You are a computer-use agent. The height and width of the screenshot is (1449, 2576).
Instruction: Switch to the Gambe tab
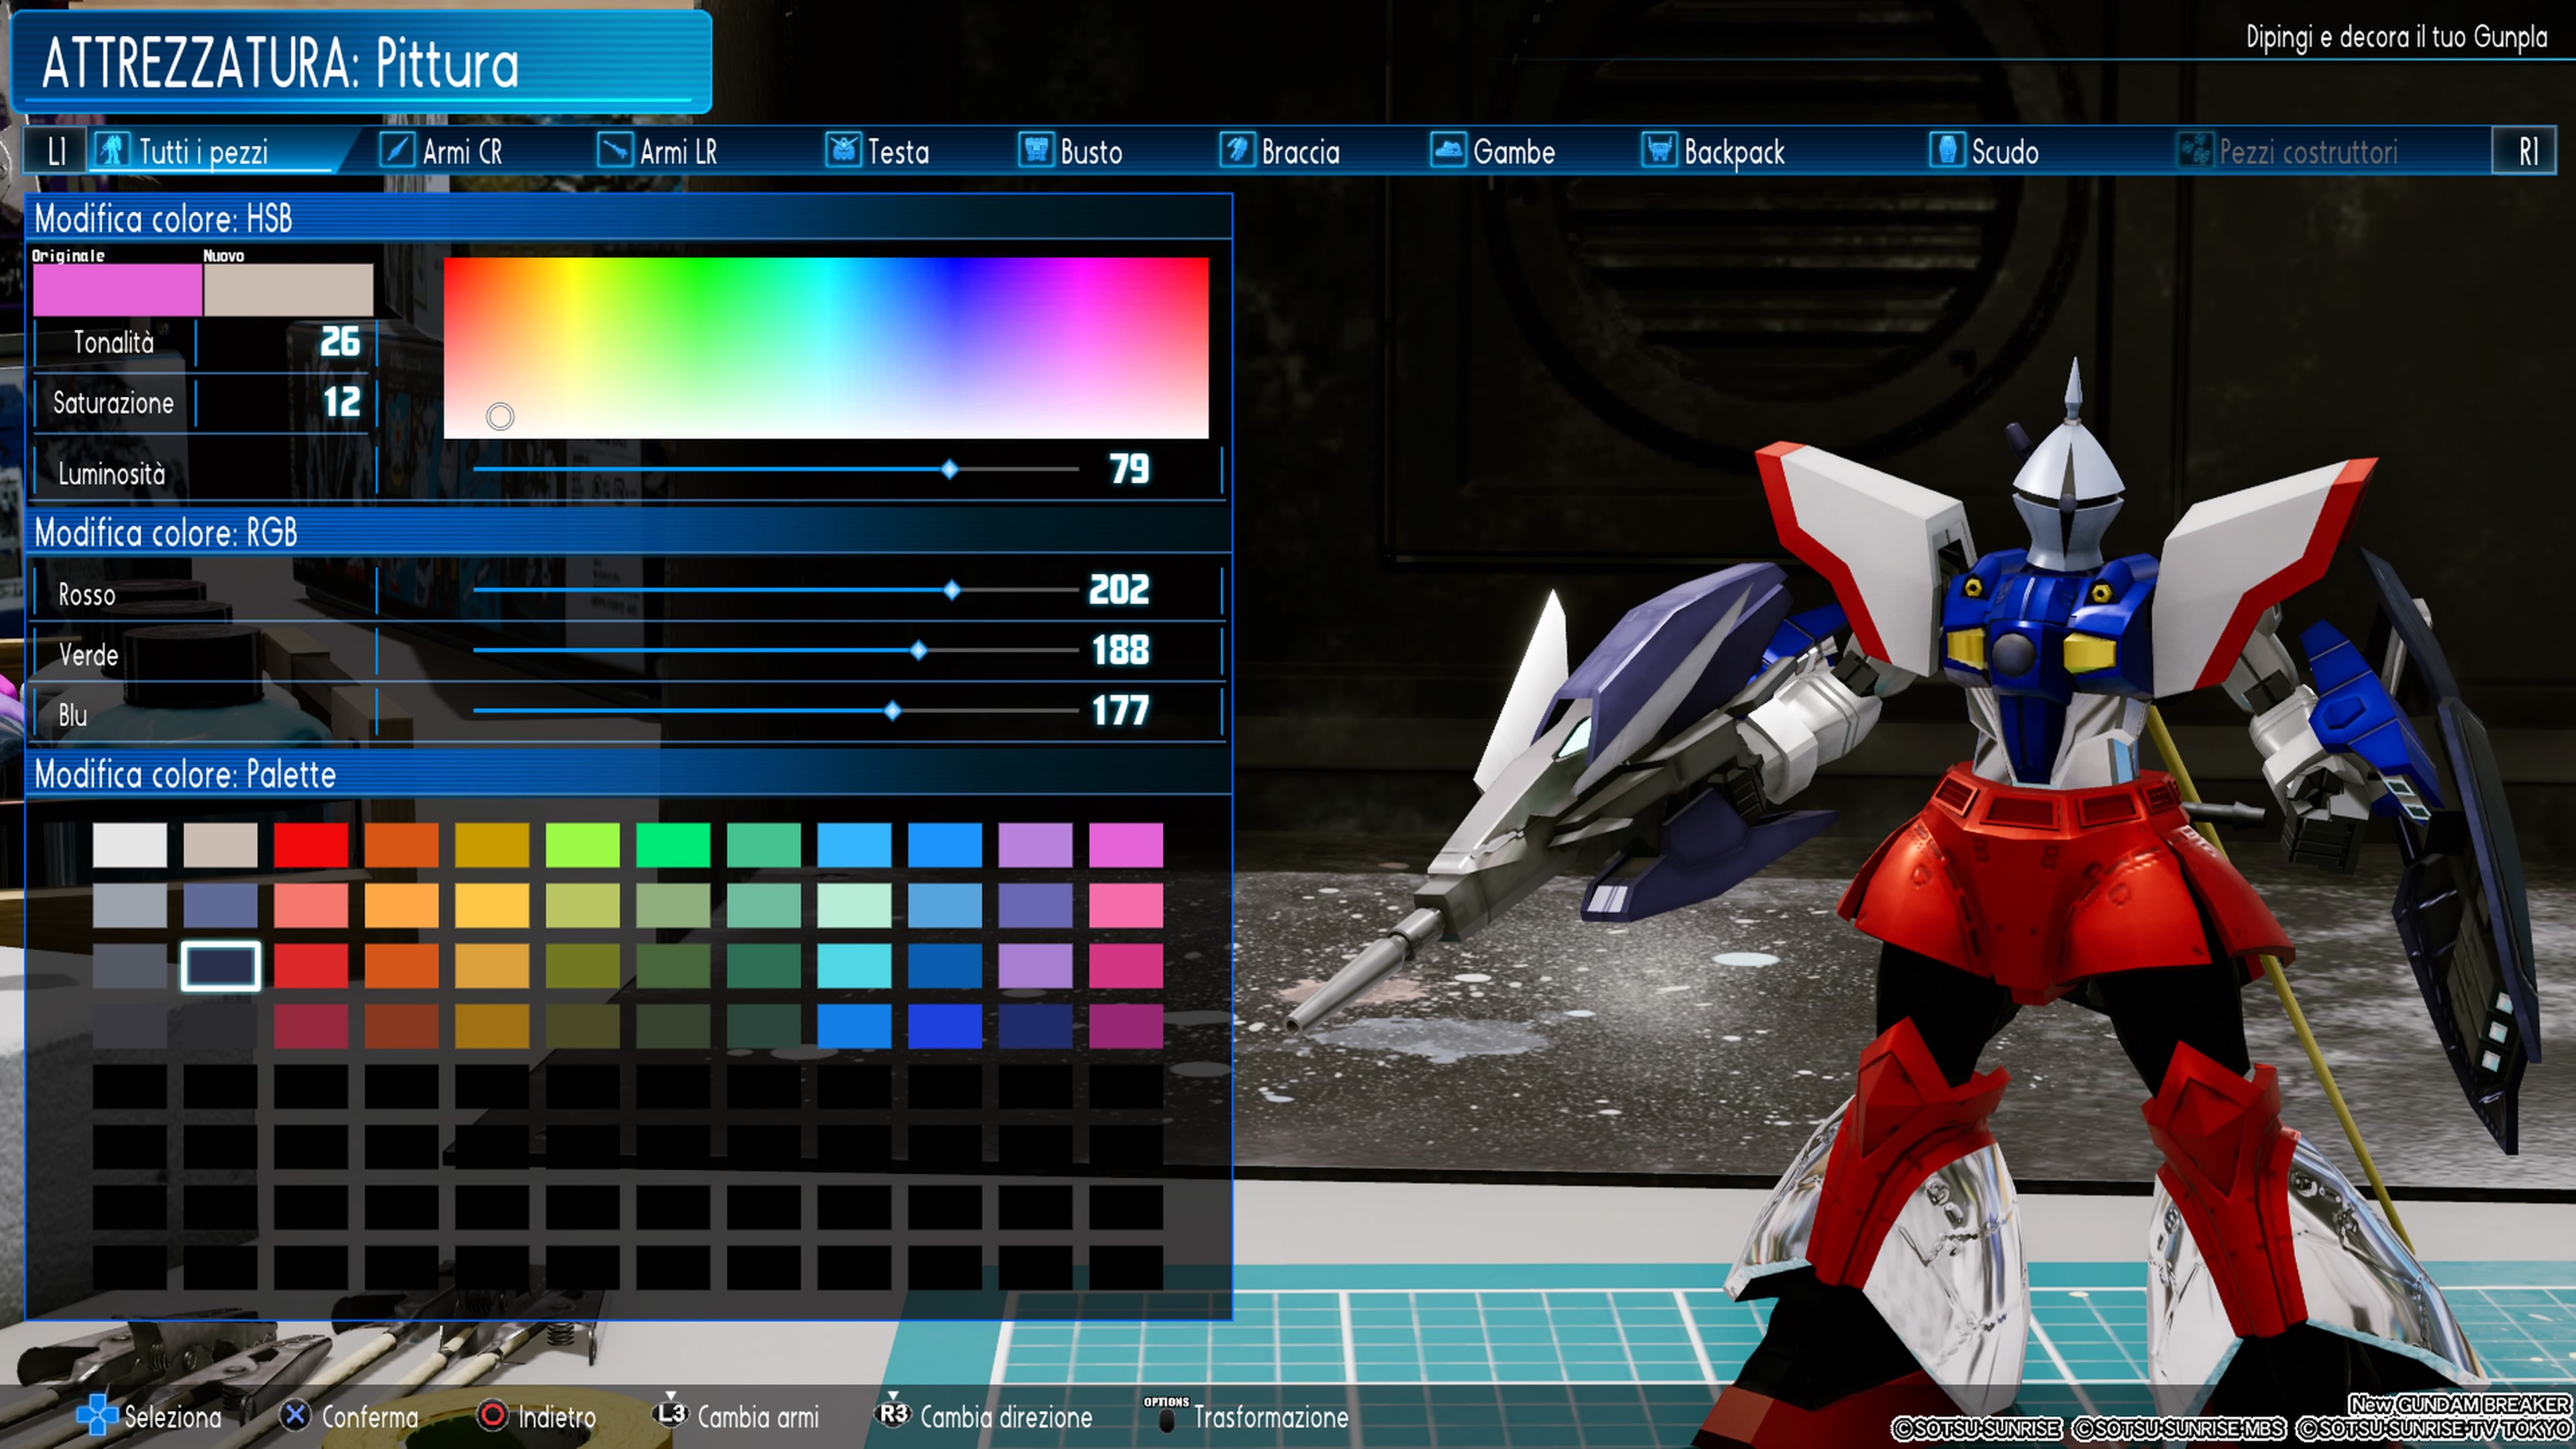pyautogui.click(x=1492, y=152)
